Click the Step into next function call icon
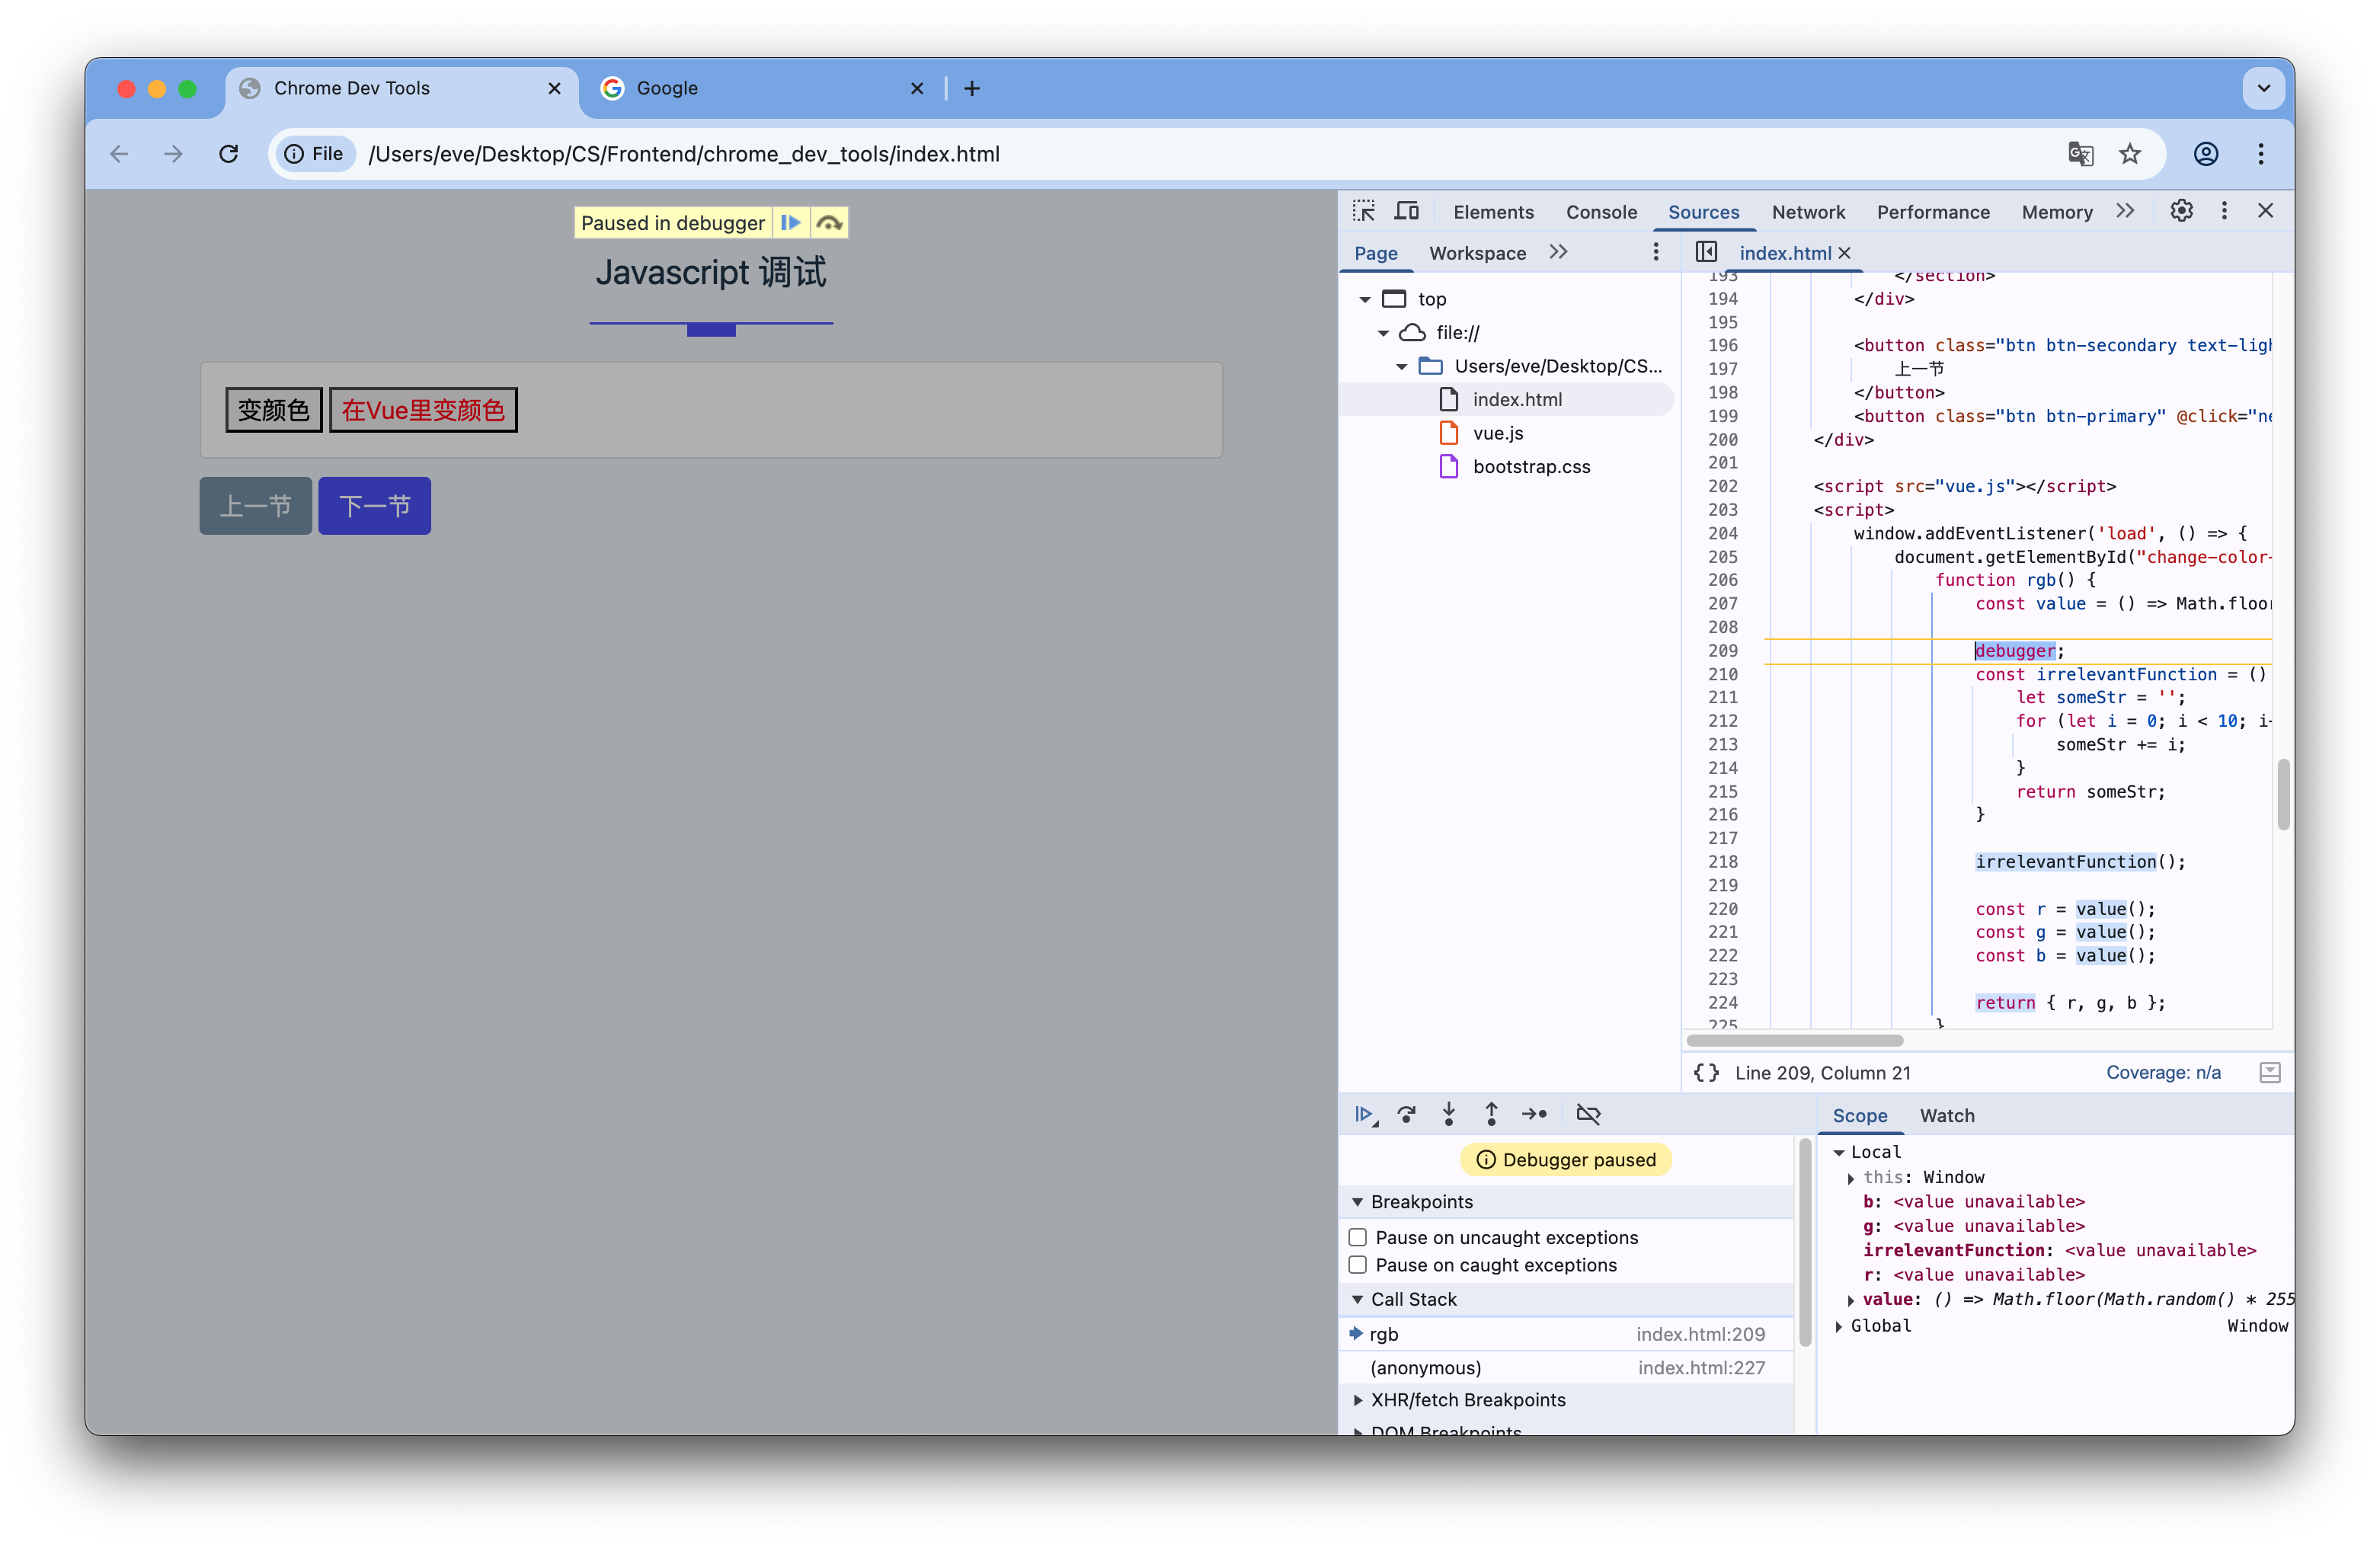 tap(1449, 1113)
